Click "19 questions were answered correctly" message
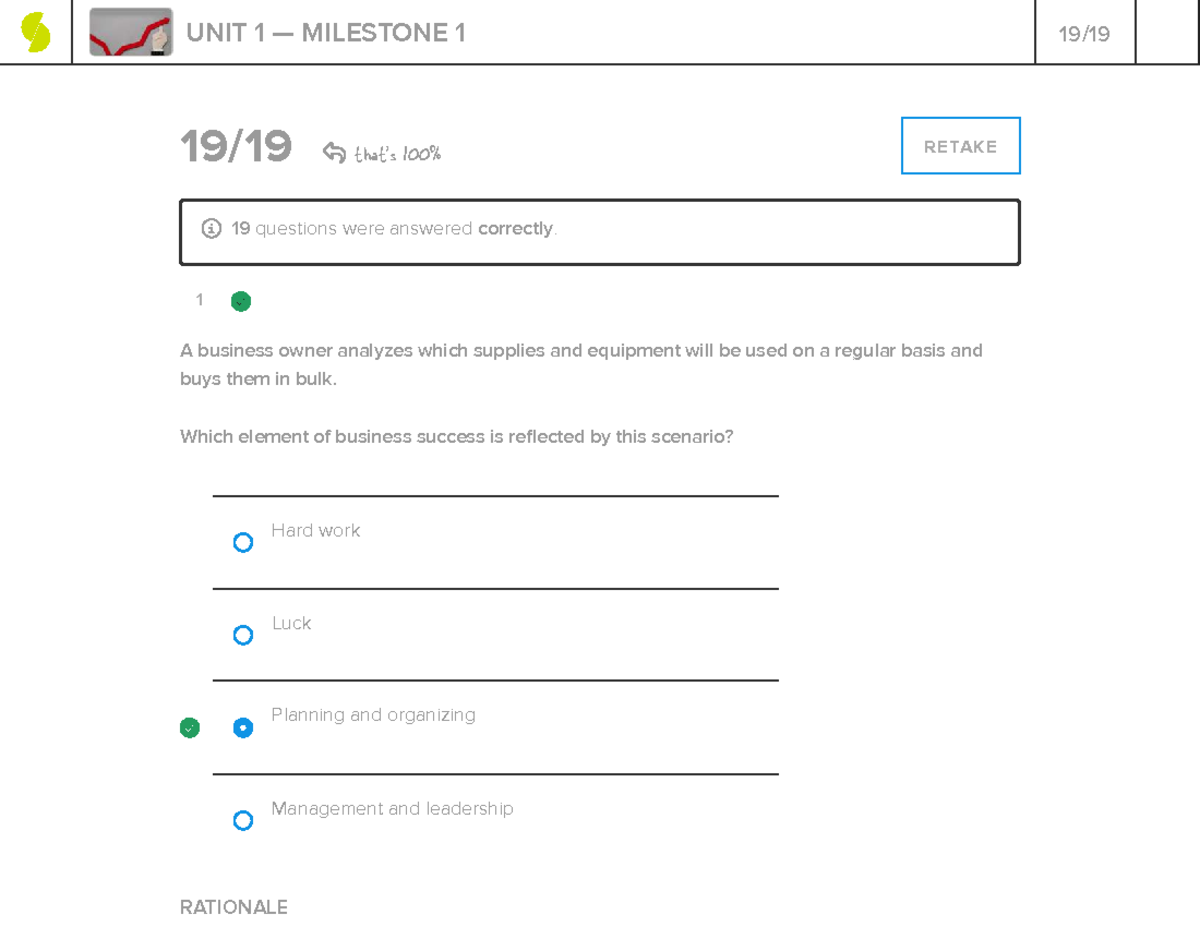Viewport: 1200px width, 927px height. point(394,229)
